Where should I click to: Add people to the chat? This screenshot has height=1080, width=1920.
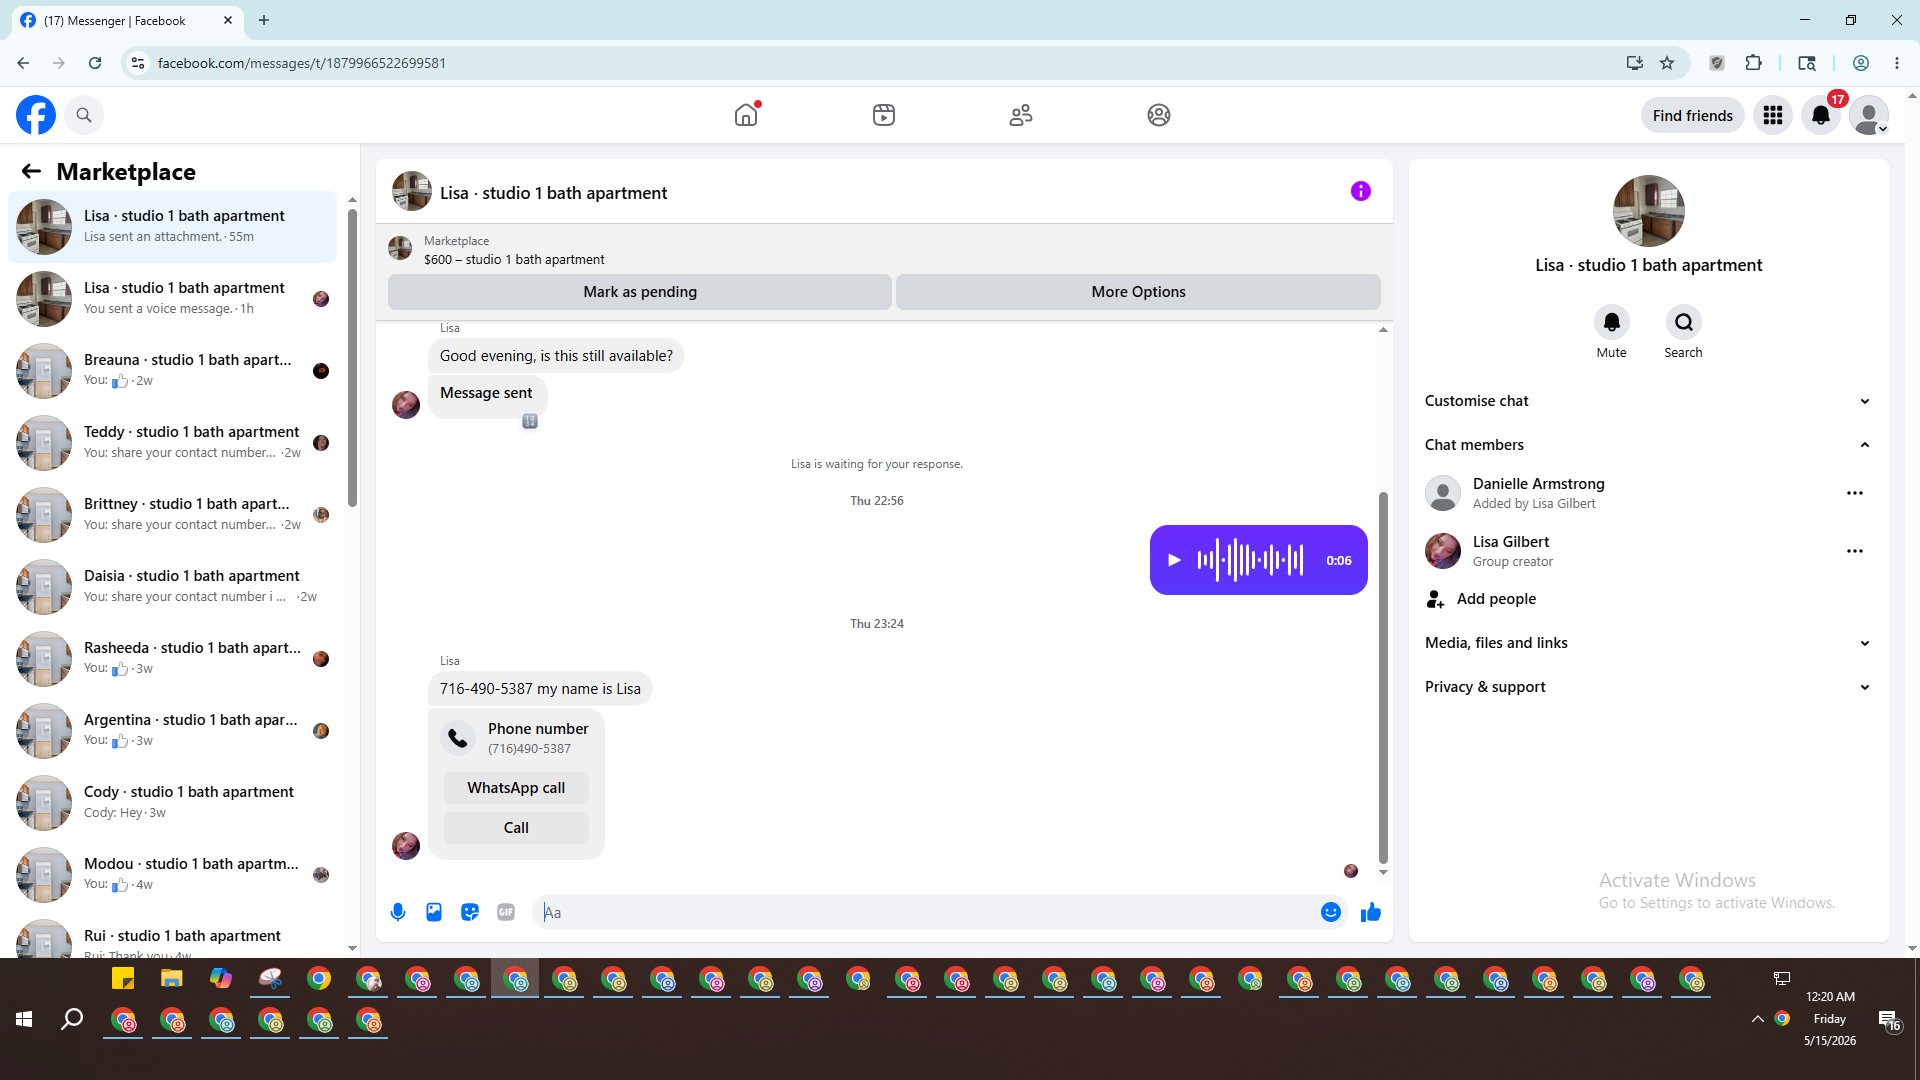tap(1648, 599)
